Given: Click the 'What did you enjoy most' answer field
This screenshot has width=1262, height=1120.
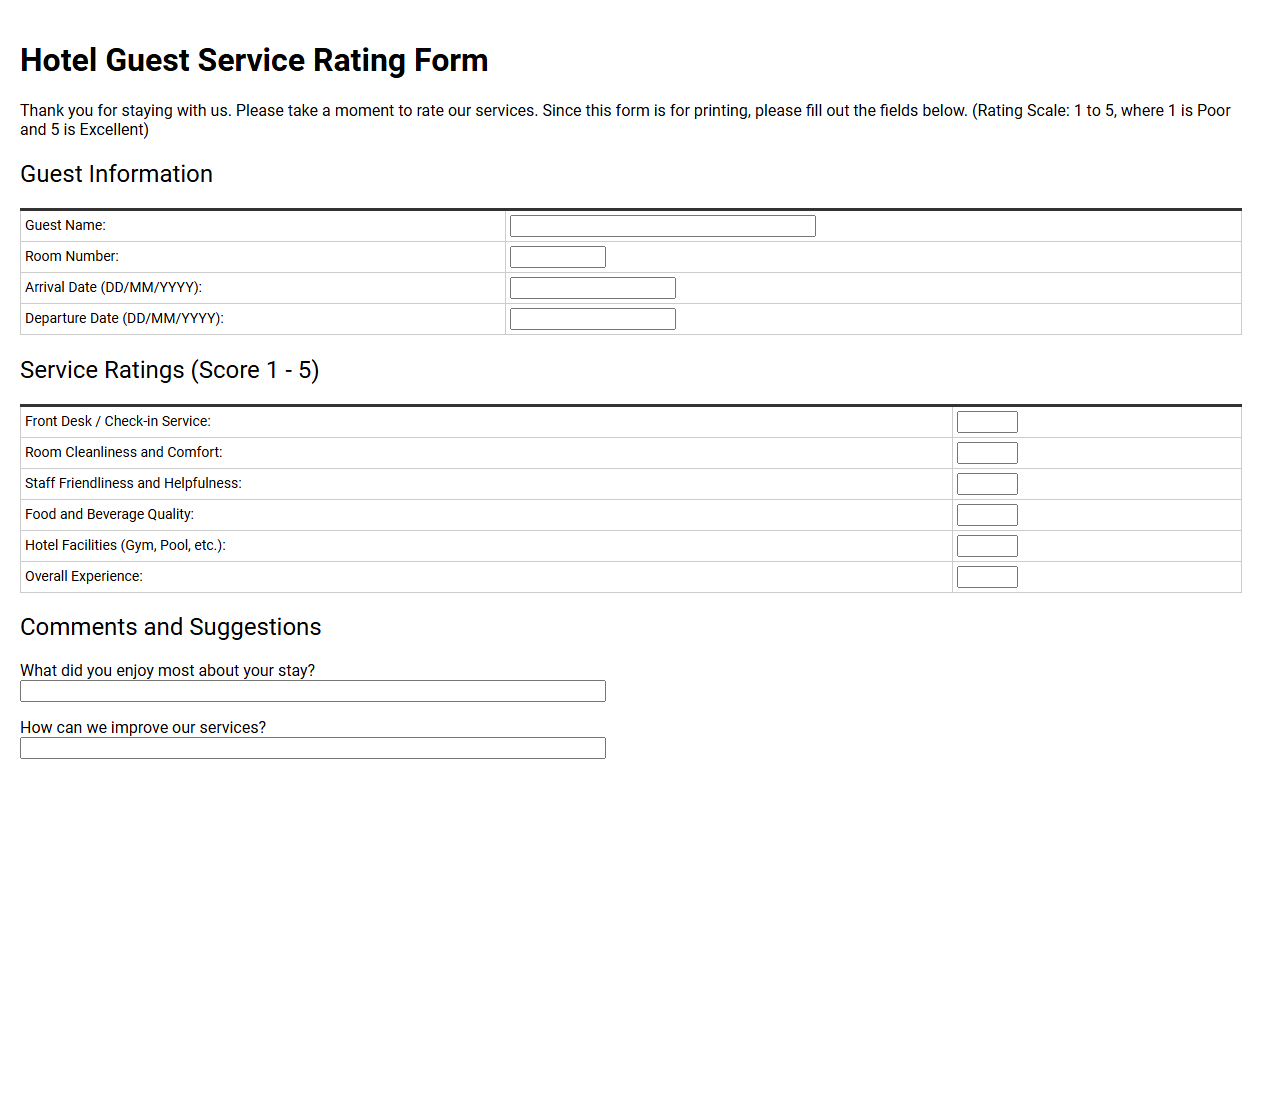Looking at the screenshot, I should (312, 691).
